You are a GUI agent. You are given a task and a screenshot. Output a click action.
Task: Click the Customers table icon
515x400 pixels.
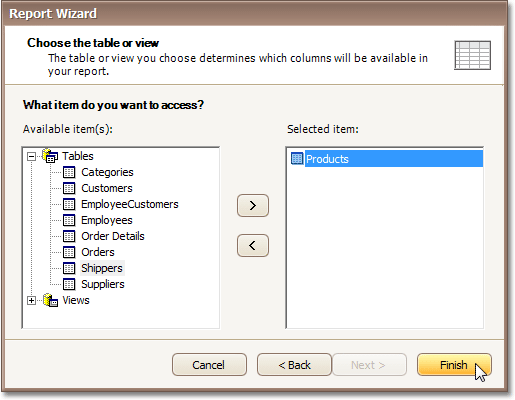(69, 188)
